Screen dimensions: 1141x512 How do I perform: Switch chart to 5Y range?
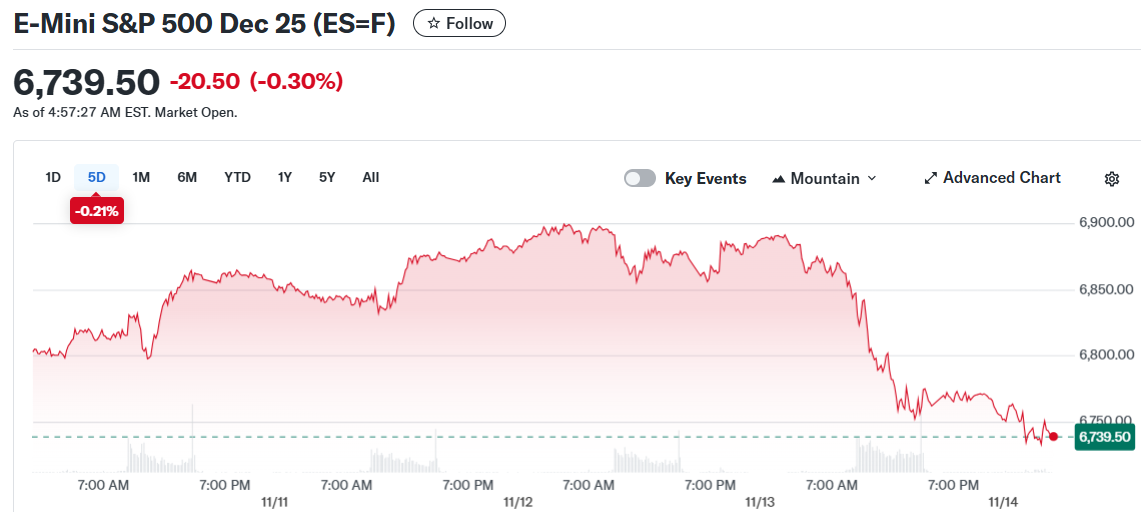327,177
